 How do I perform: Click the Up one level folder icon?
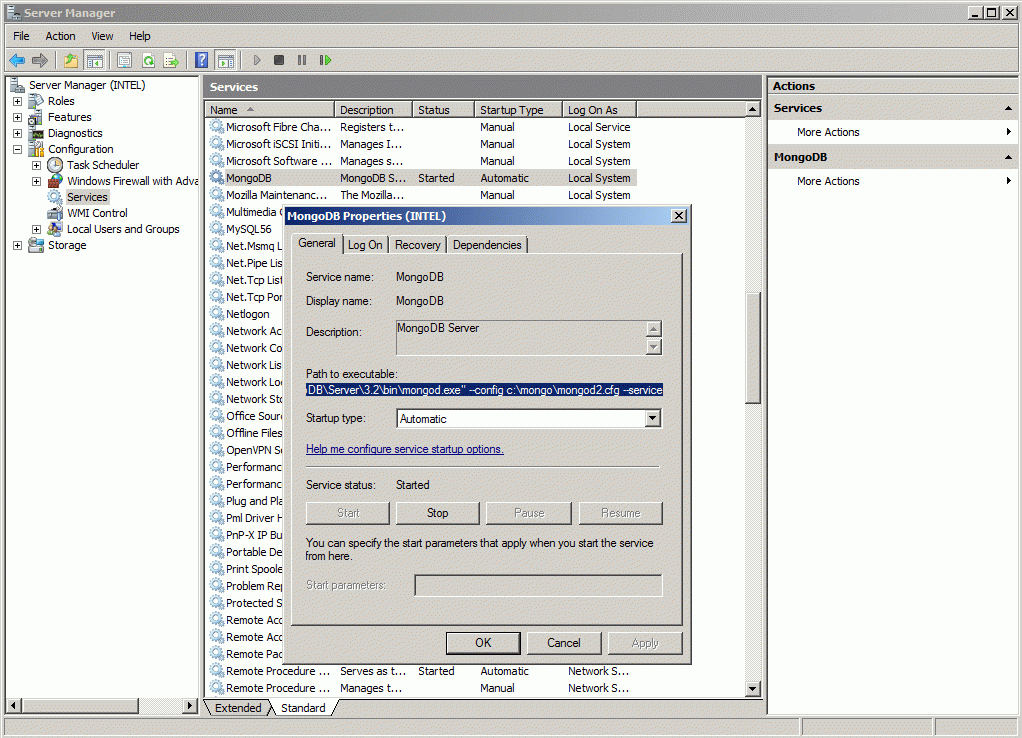[70, 61]
